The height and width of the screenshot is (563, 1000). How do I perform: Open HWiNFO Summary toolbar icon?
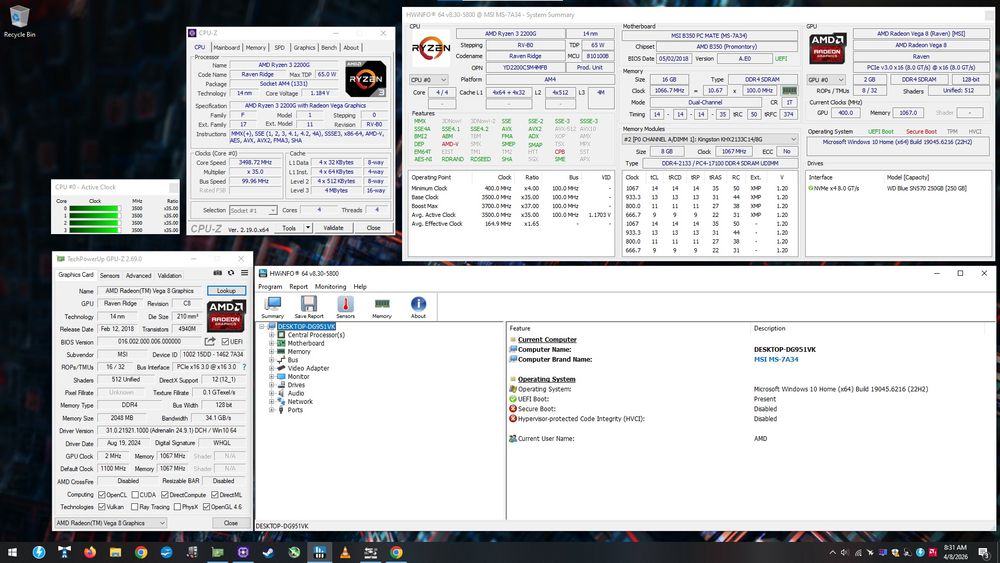tap(272, 307)
